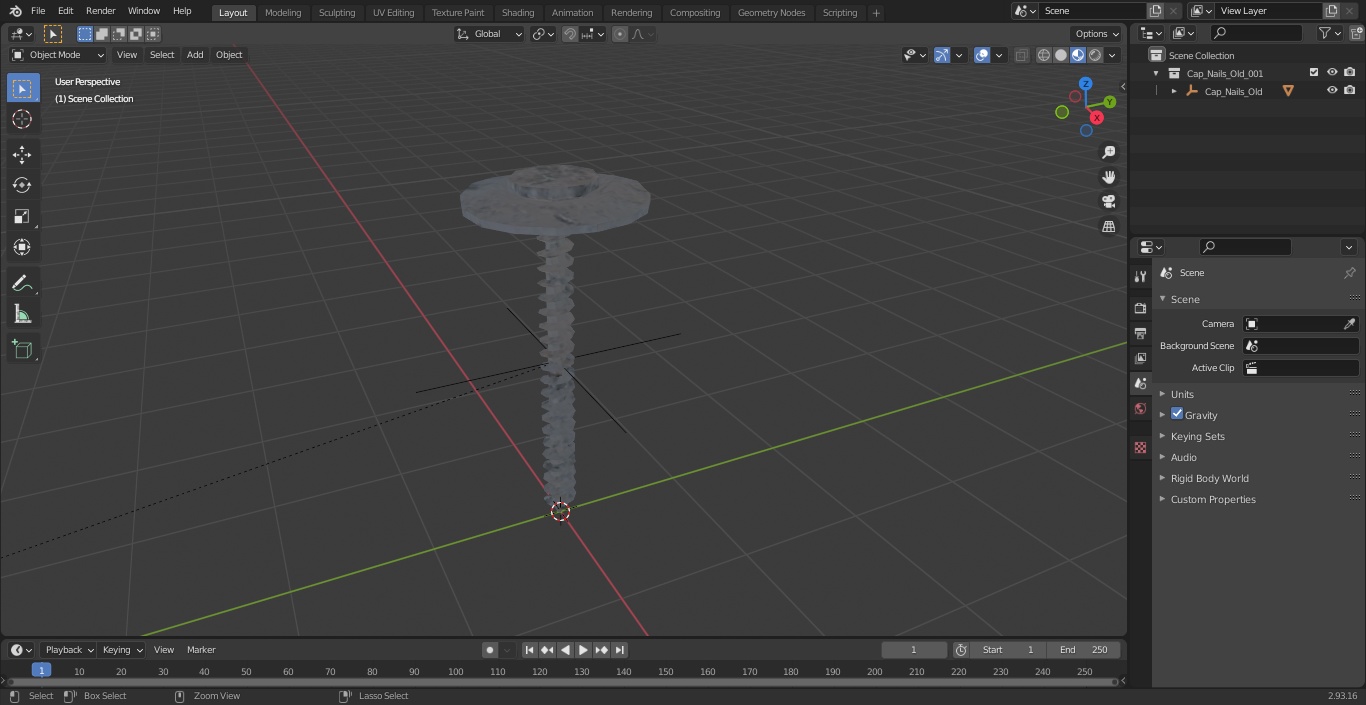Exclude Cap_Nails_Old_001 collection via checkbox
This screenshot has height=705, width=1366.
point(1314,73)
